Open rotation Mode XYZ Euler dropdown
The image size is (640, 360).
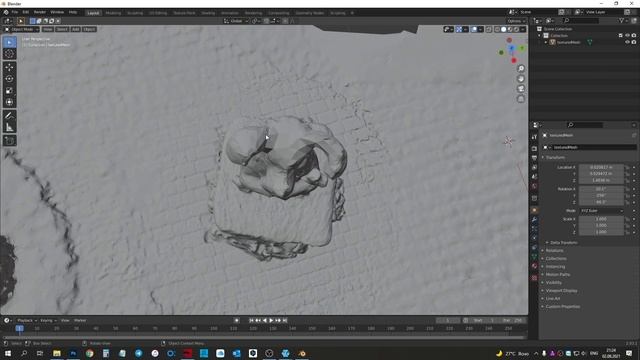(x=602, y=211)
